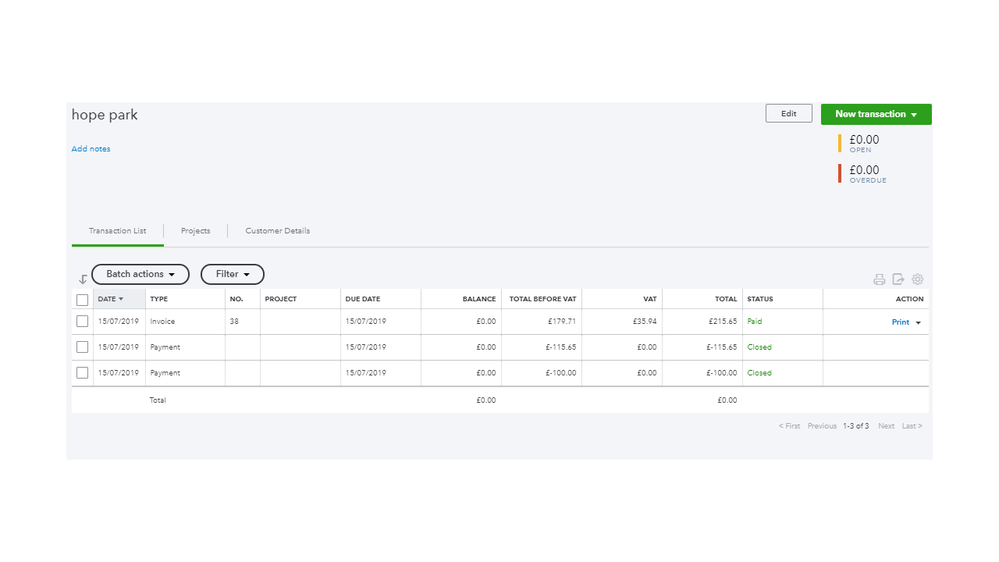Click the red Overdue balance bar

coord(840,173)
